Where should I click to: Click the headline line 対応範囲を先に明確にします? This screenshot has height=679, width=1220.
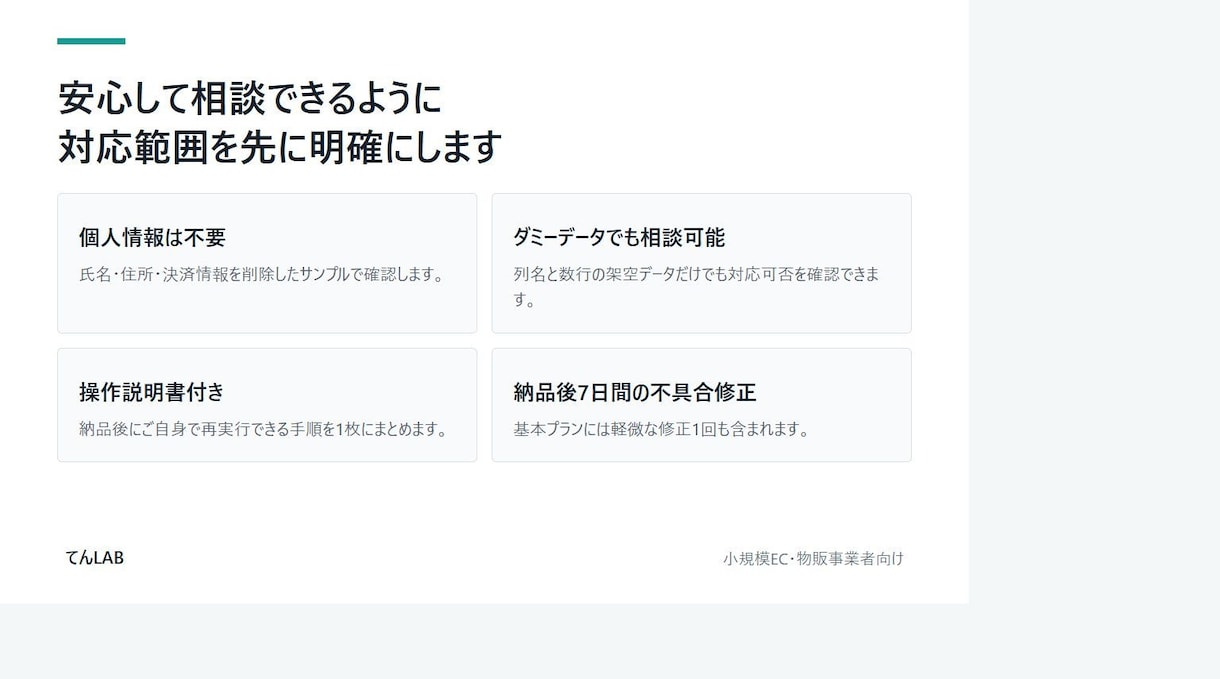pos(279,146)
